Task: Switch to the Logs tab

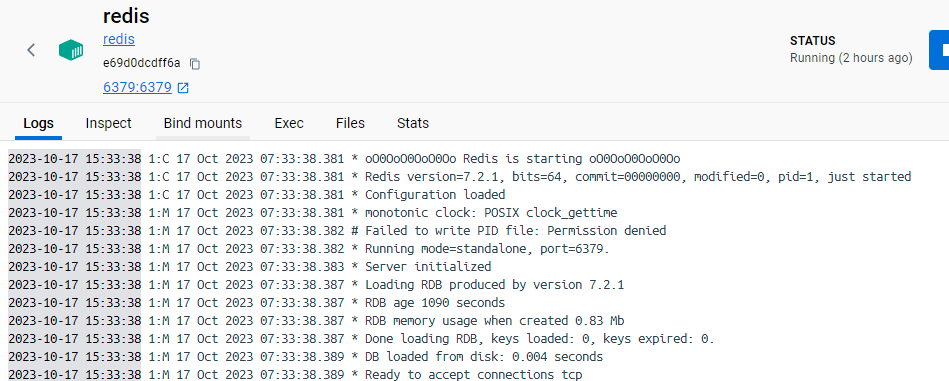Action: pos(39,123)
